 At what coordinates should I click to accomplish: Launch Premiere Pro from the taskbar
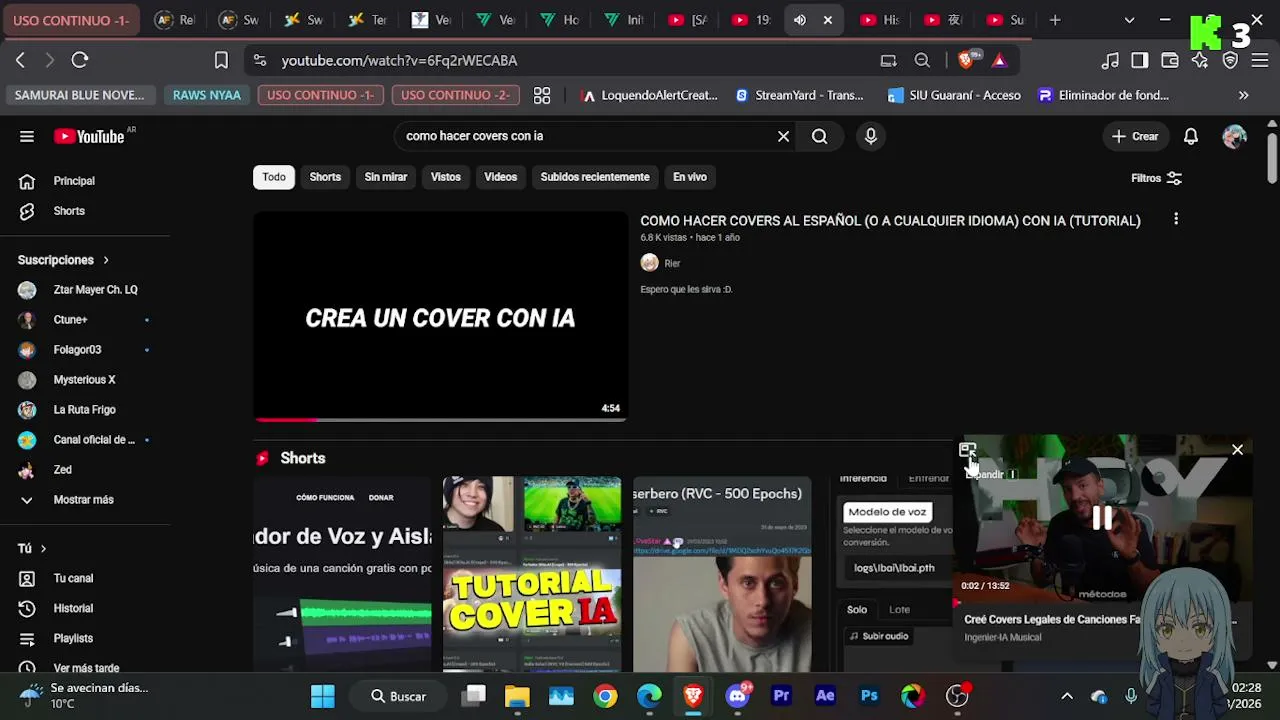point(781,696)
